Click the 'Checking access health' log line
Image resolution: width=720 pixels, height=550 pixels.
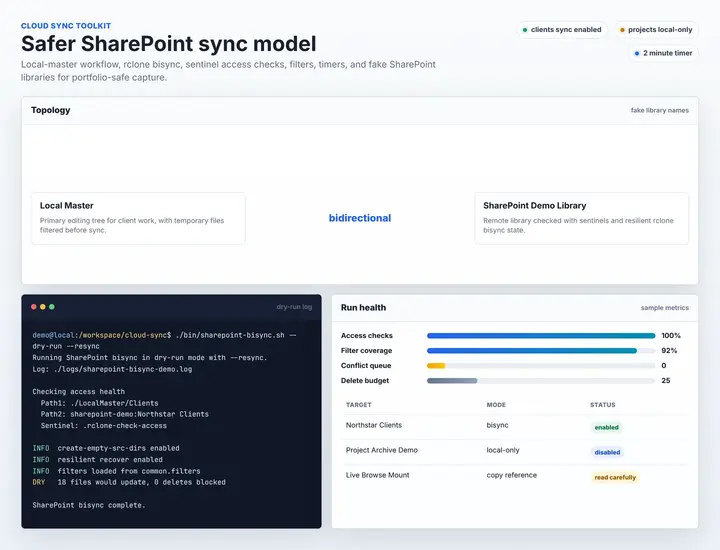click(x=79, y=392)
